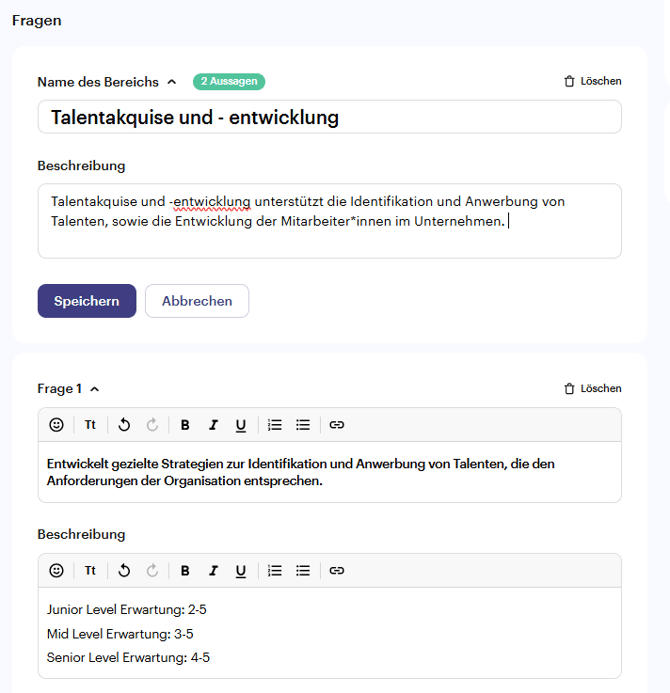Click the Junior Level Erwartung: 2-5 line
This screenshot has width=670, height=693.
click(x=126, y=609)
